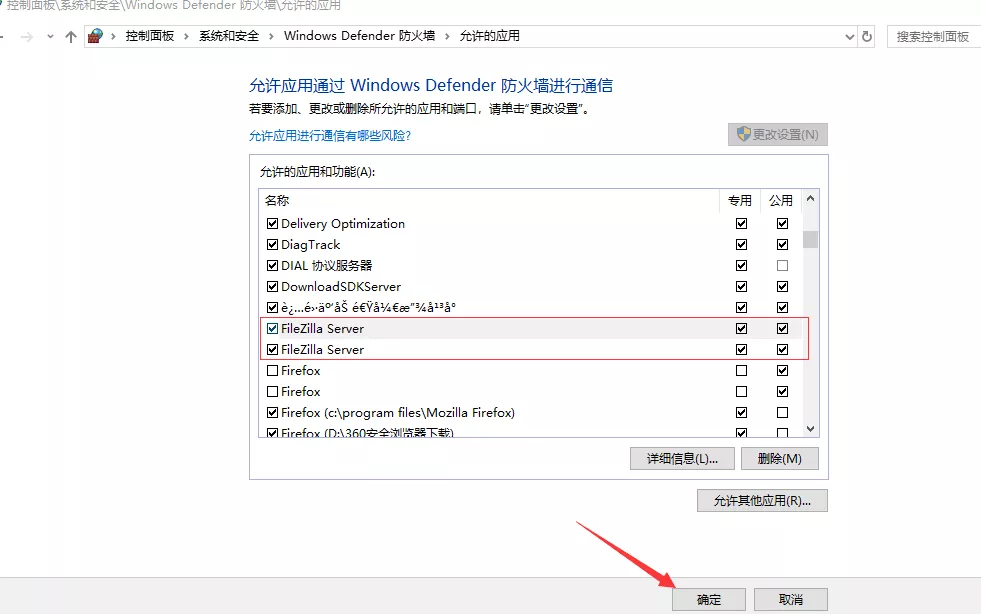This screenshot has height=614, width=981.
Task: Refresh the address bar view
Action: (867, 36)
